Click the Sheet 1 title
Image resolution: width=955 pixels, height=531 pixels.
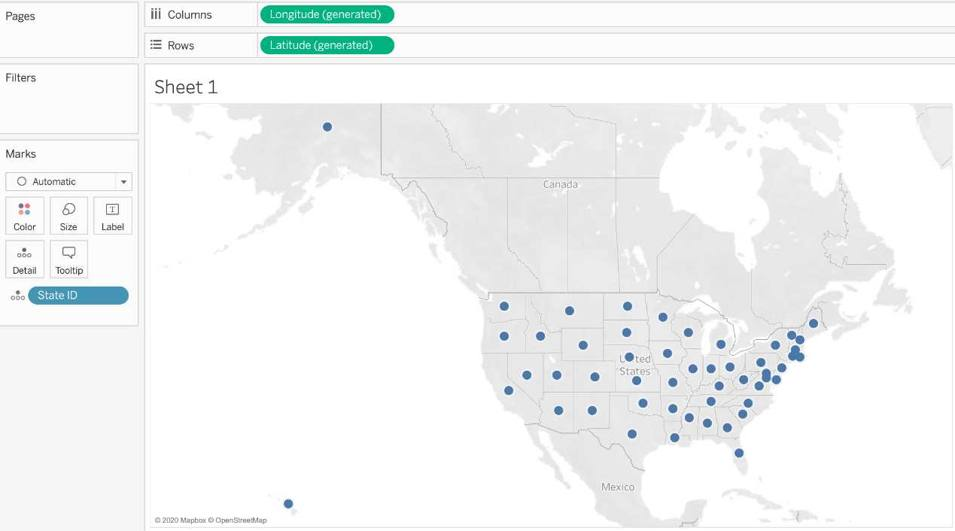(186, 87)
